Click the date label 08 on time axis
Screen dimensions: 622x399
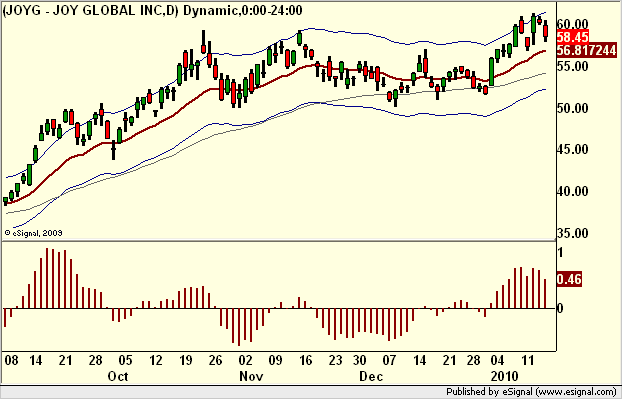tap(11, 361)
